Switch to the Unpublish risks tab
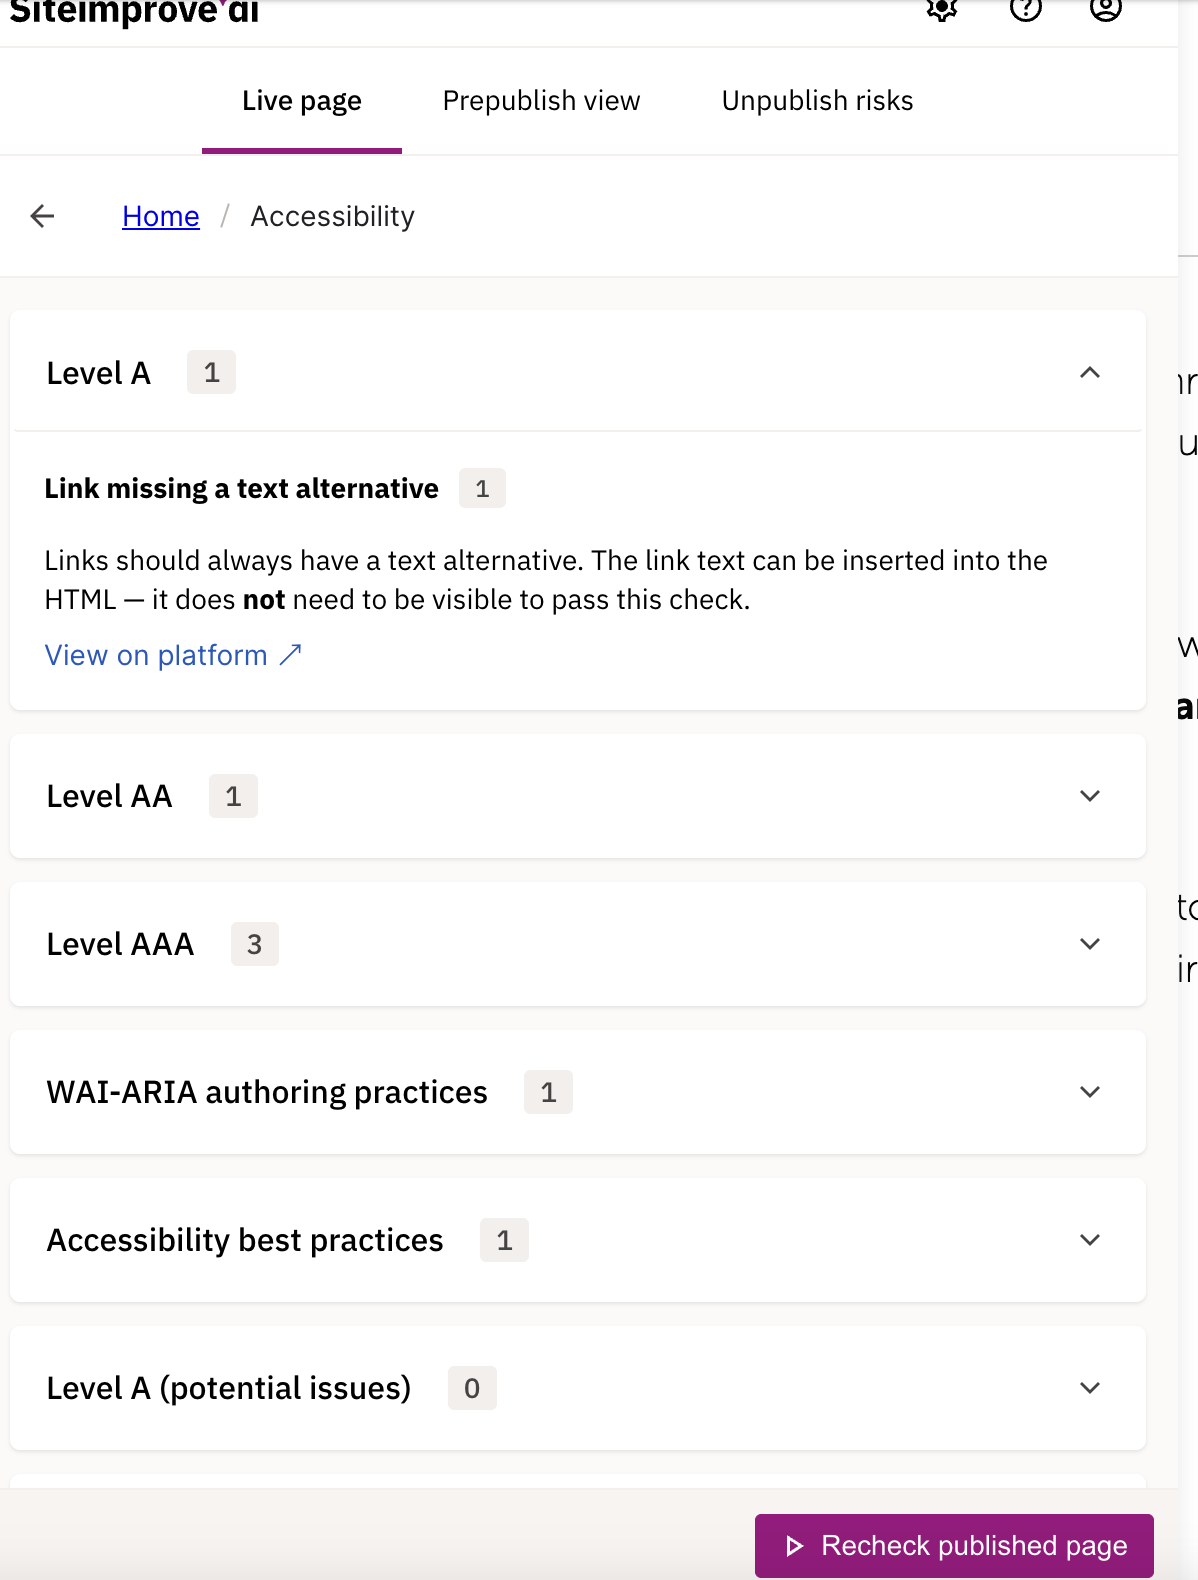Viewport: 1198px width, 1580px height. (x=817, y=101)
